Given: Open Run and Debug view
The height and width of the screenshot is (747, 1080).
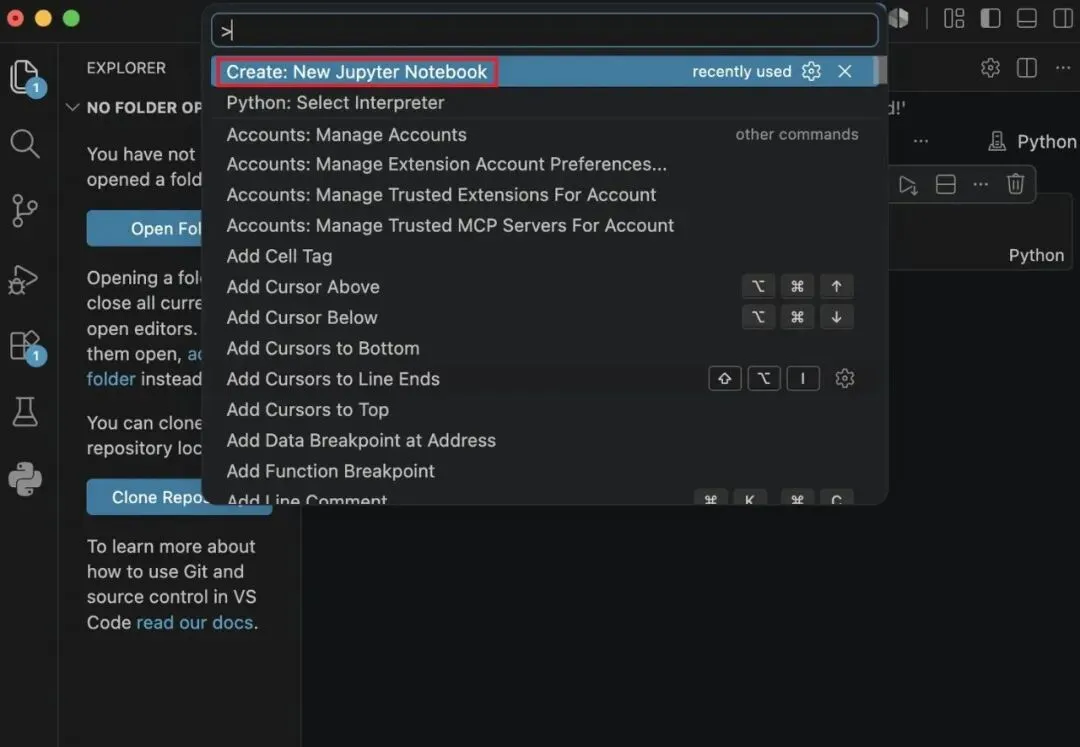Looking at the screenshot, I should coord(23,280).
